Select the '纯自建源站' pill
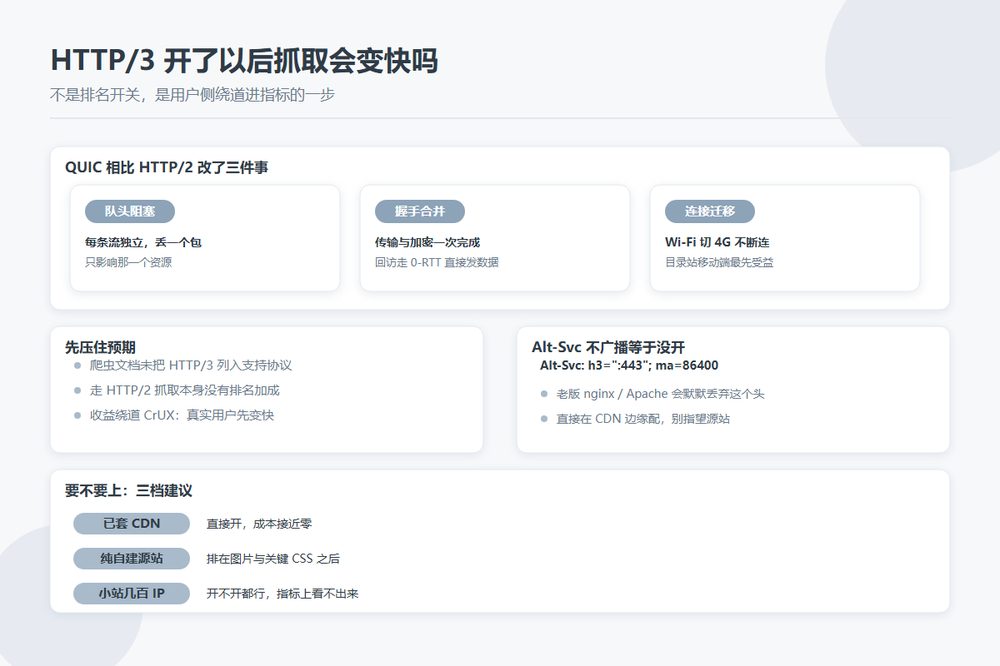This screenshot has height=666, width=1000. (131, 559)
